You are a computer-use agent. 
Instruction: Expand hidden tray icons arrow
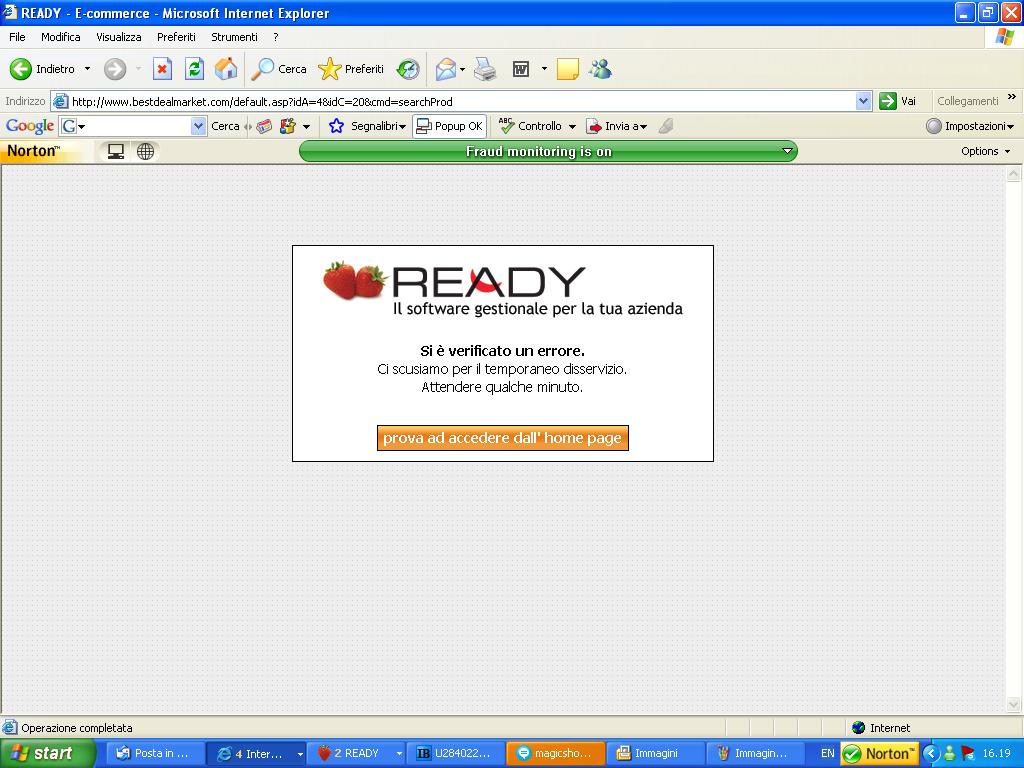point(931,754)
